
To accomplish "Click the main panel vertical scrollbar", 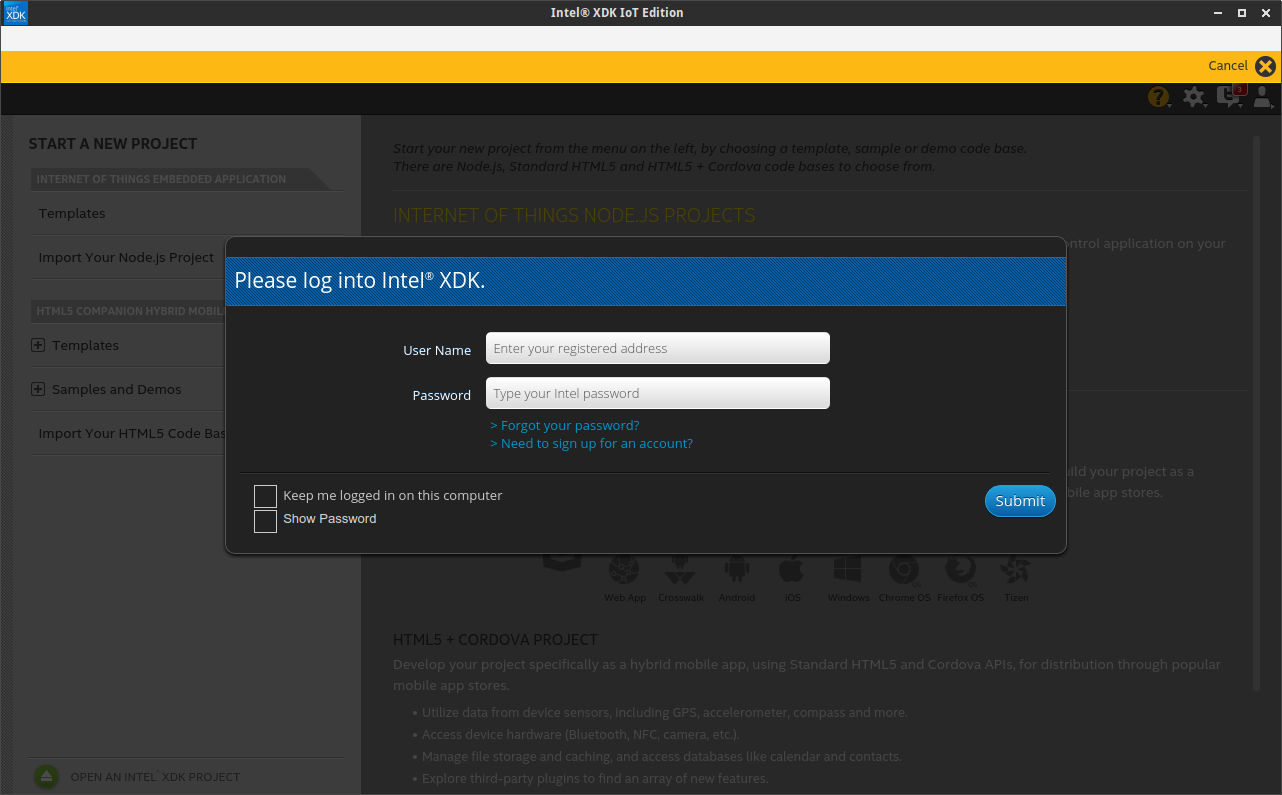I will pyautogui.click(x=1256, y=413).
